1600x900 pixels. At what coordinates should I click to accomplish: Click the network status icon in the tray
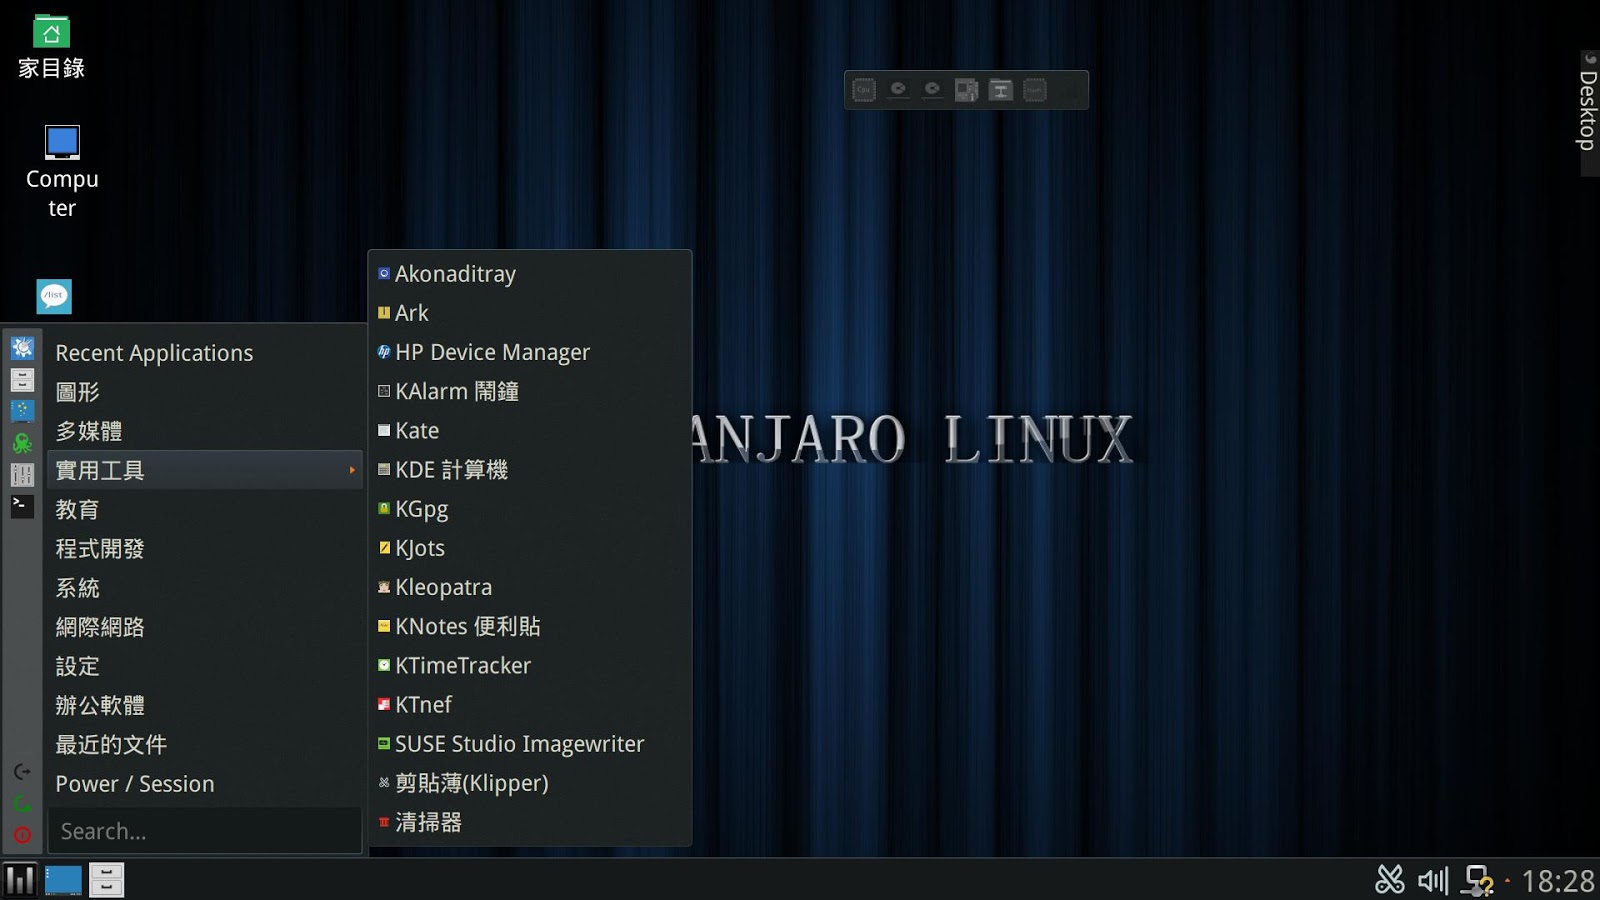[1478, 881]
